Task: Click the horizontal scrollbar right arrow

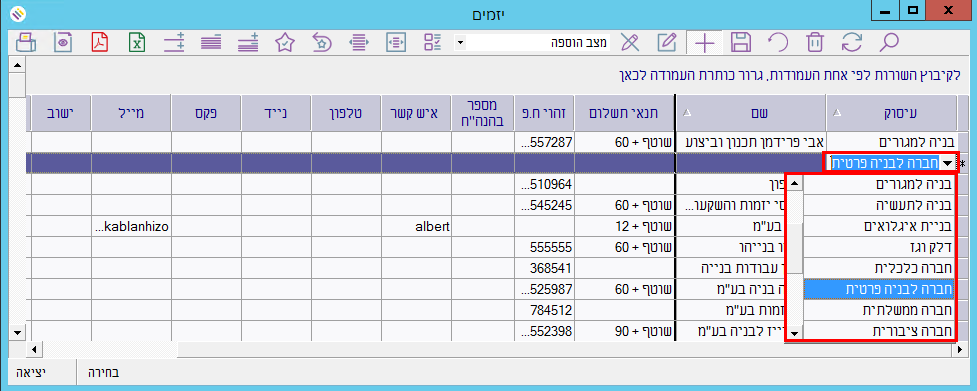Action: coord(960,350)
